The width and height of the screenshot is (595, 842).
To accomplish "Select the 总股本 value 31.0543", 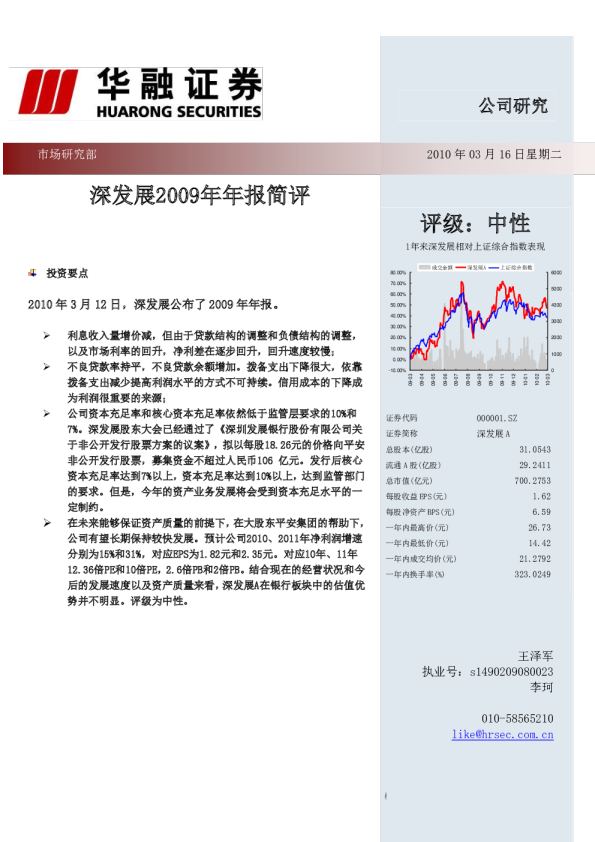I will click(535, 449).
